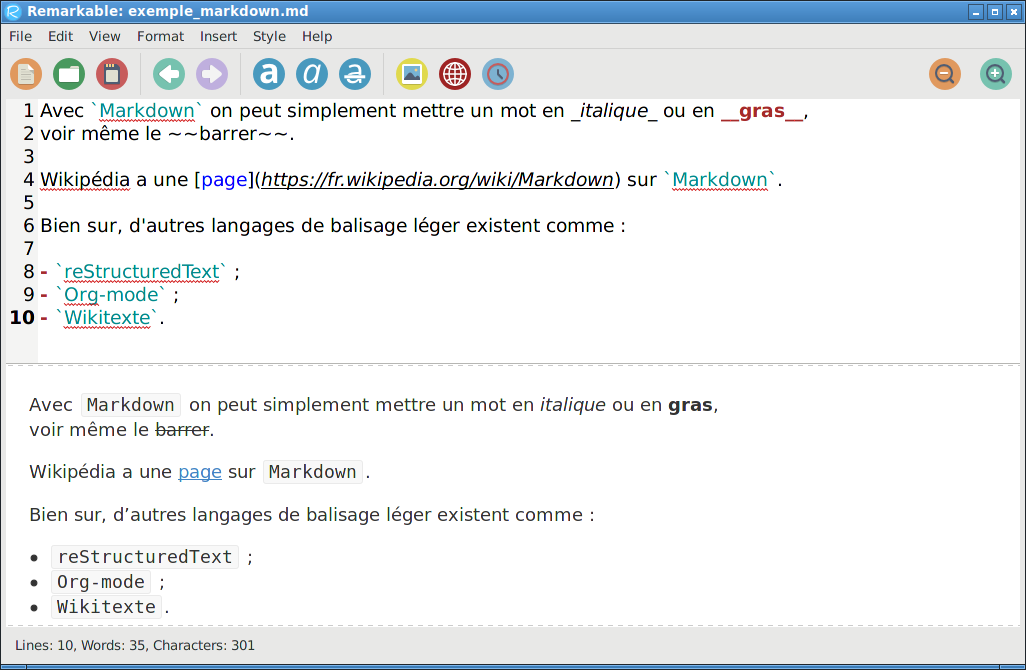Click the Remarkable window menu icon in titlebar
1026x670 pixels.
[x=13, y=12]
